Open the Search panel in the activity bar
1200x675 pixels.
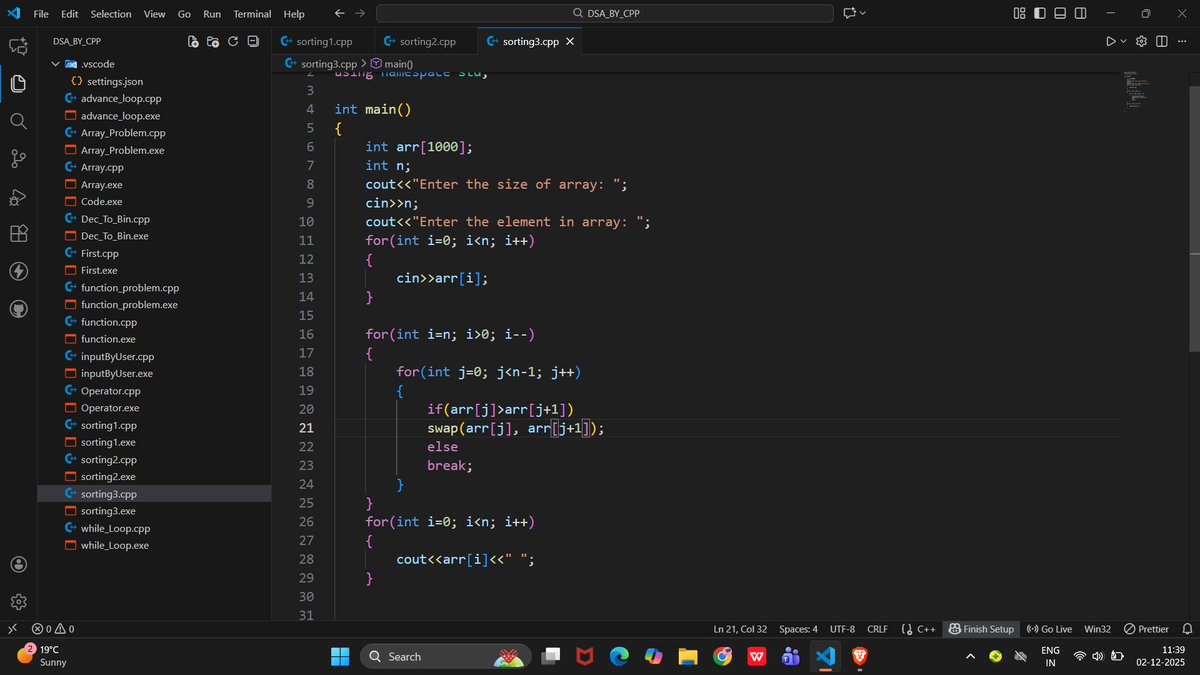(17, 121)
